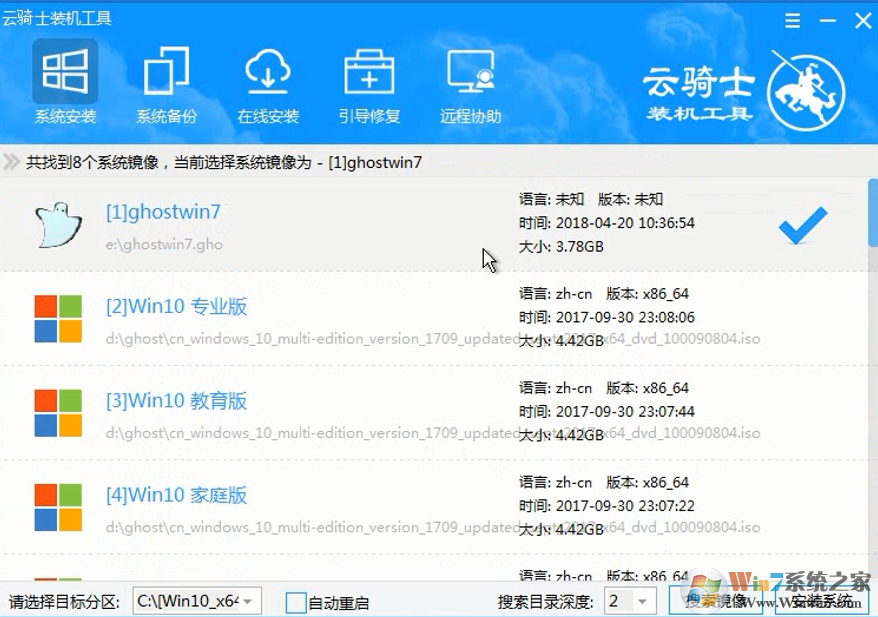This screenshot has height=617, width=878.
Task: Open the 引导修复 (Boot Repair) toolkit icon
Action: (x=369, y=72)
